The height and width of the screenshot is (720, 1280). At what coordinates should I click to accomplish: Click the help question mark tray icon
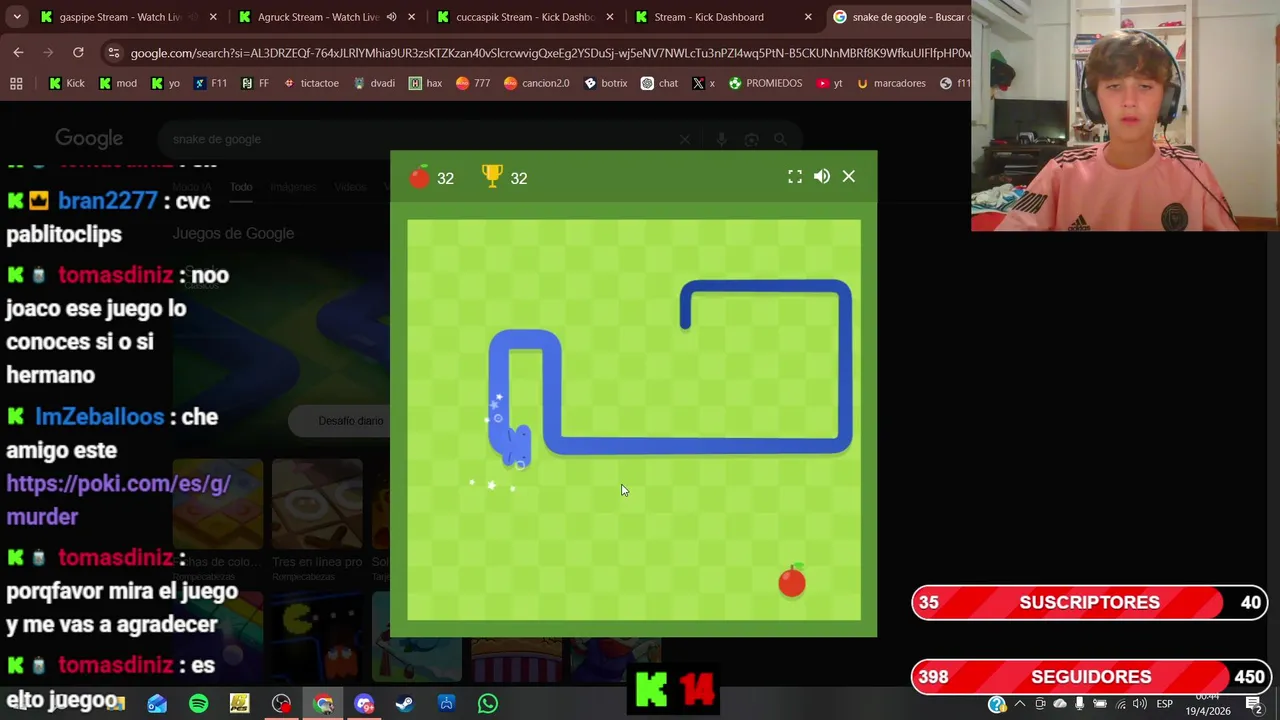(996, 704)
